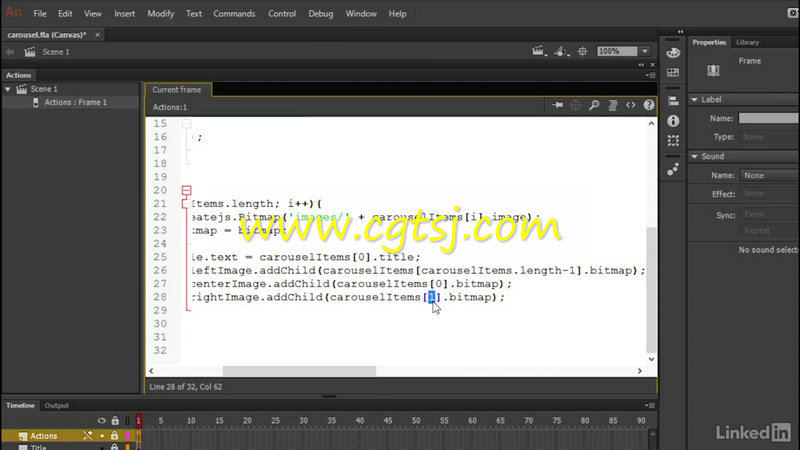Viewport: 800px width, 450px height.
Task: Toggle visibility dot of Actions layer
Action: point(102,436)
